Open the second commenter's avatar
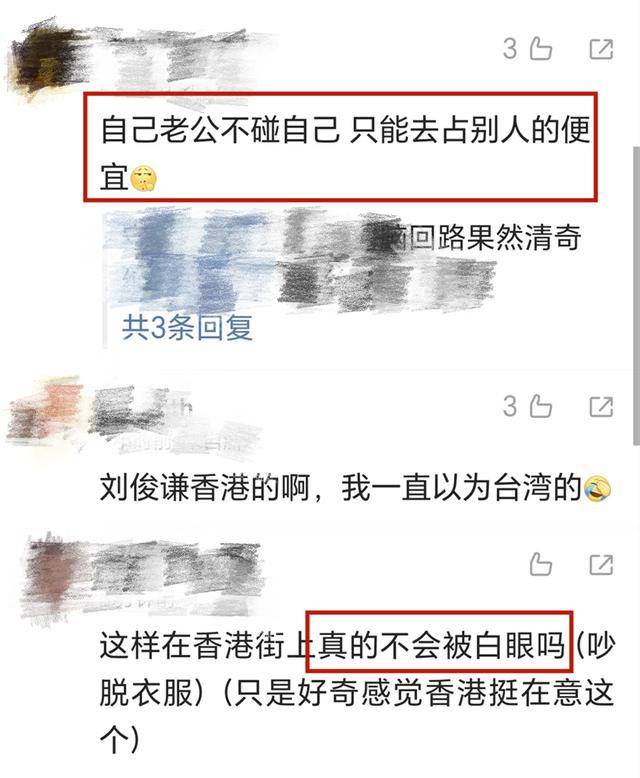 pyautogui.click(x=45, y=414)
